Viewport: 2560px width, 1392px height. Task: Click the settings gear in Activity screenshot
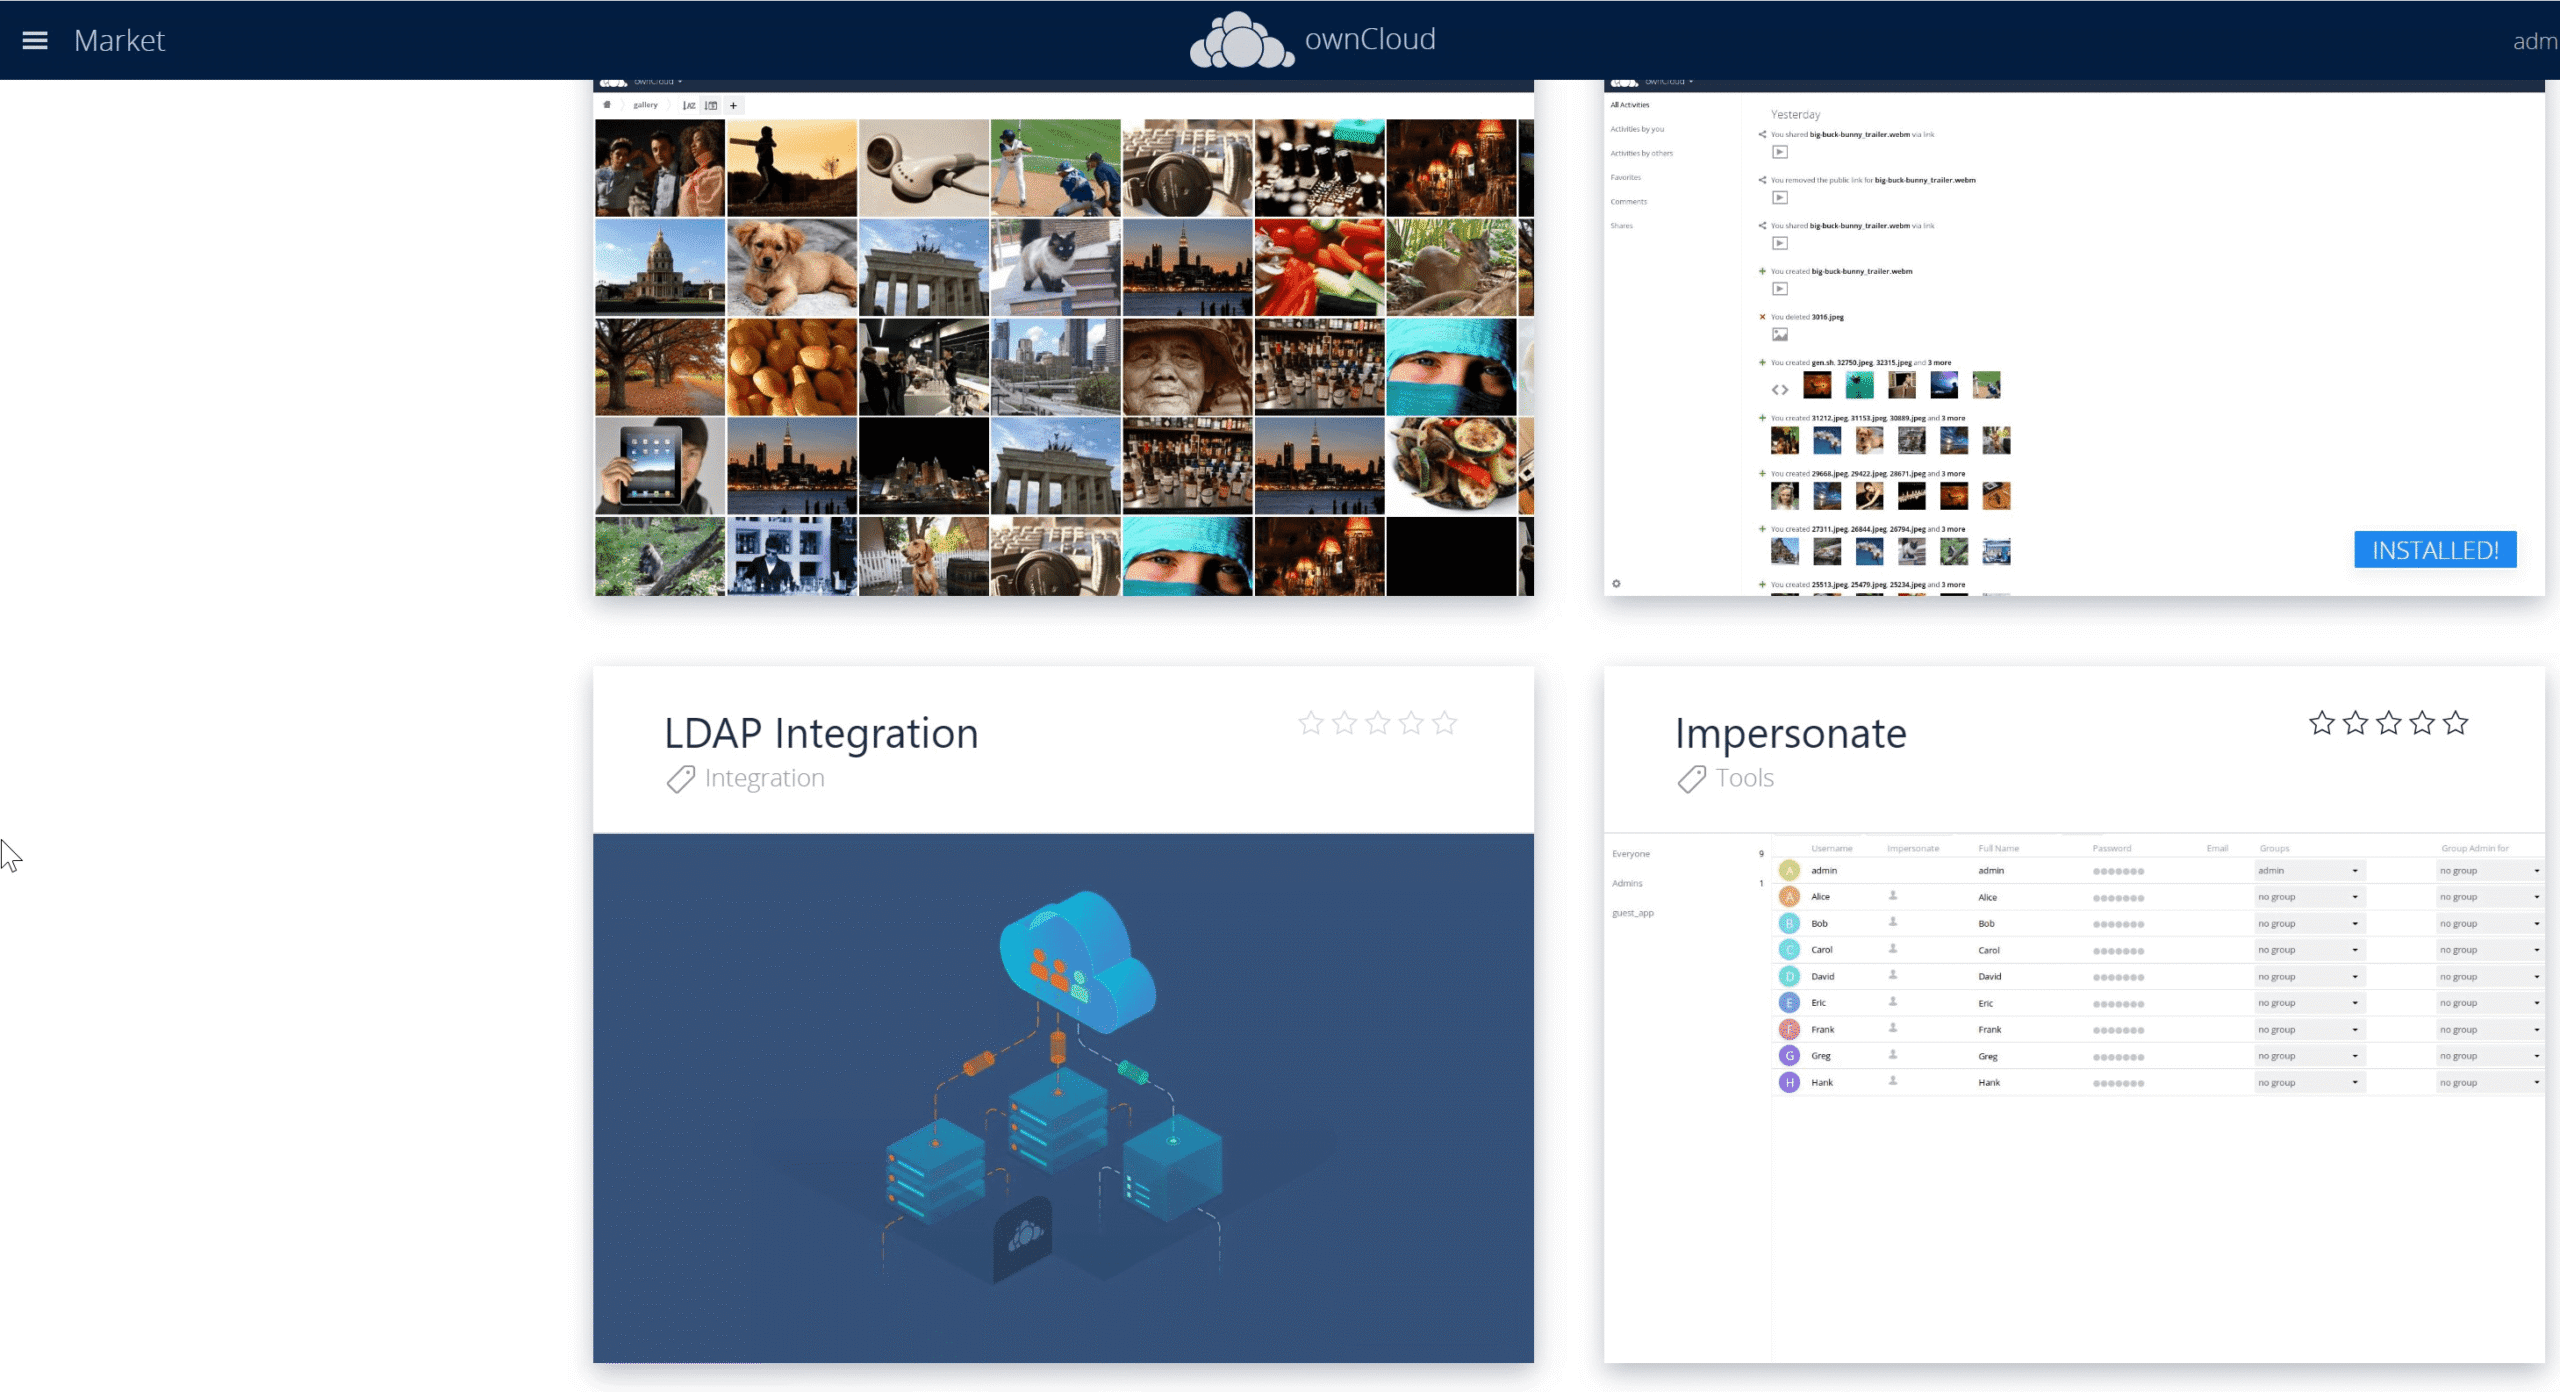(1616, 584)
